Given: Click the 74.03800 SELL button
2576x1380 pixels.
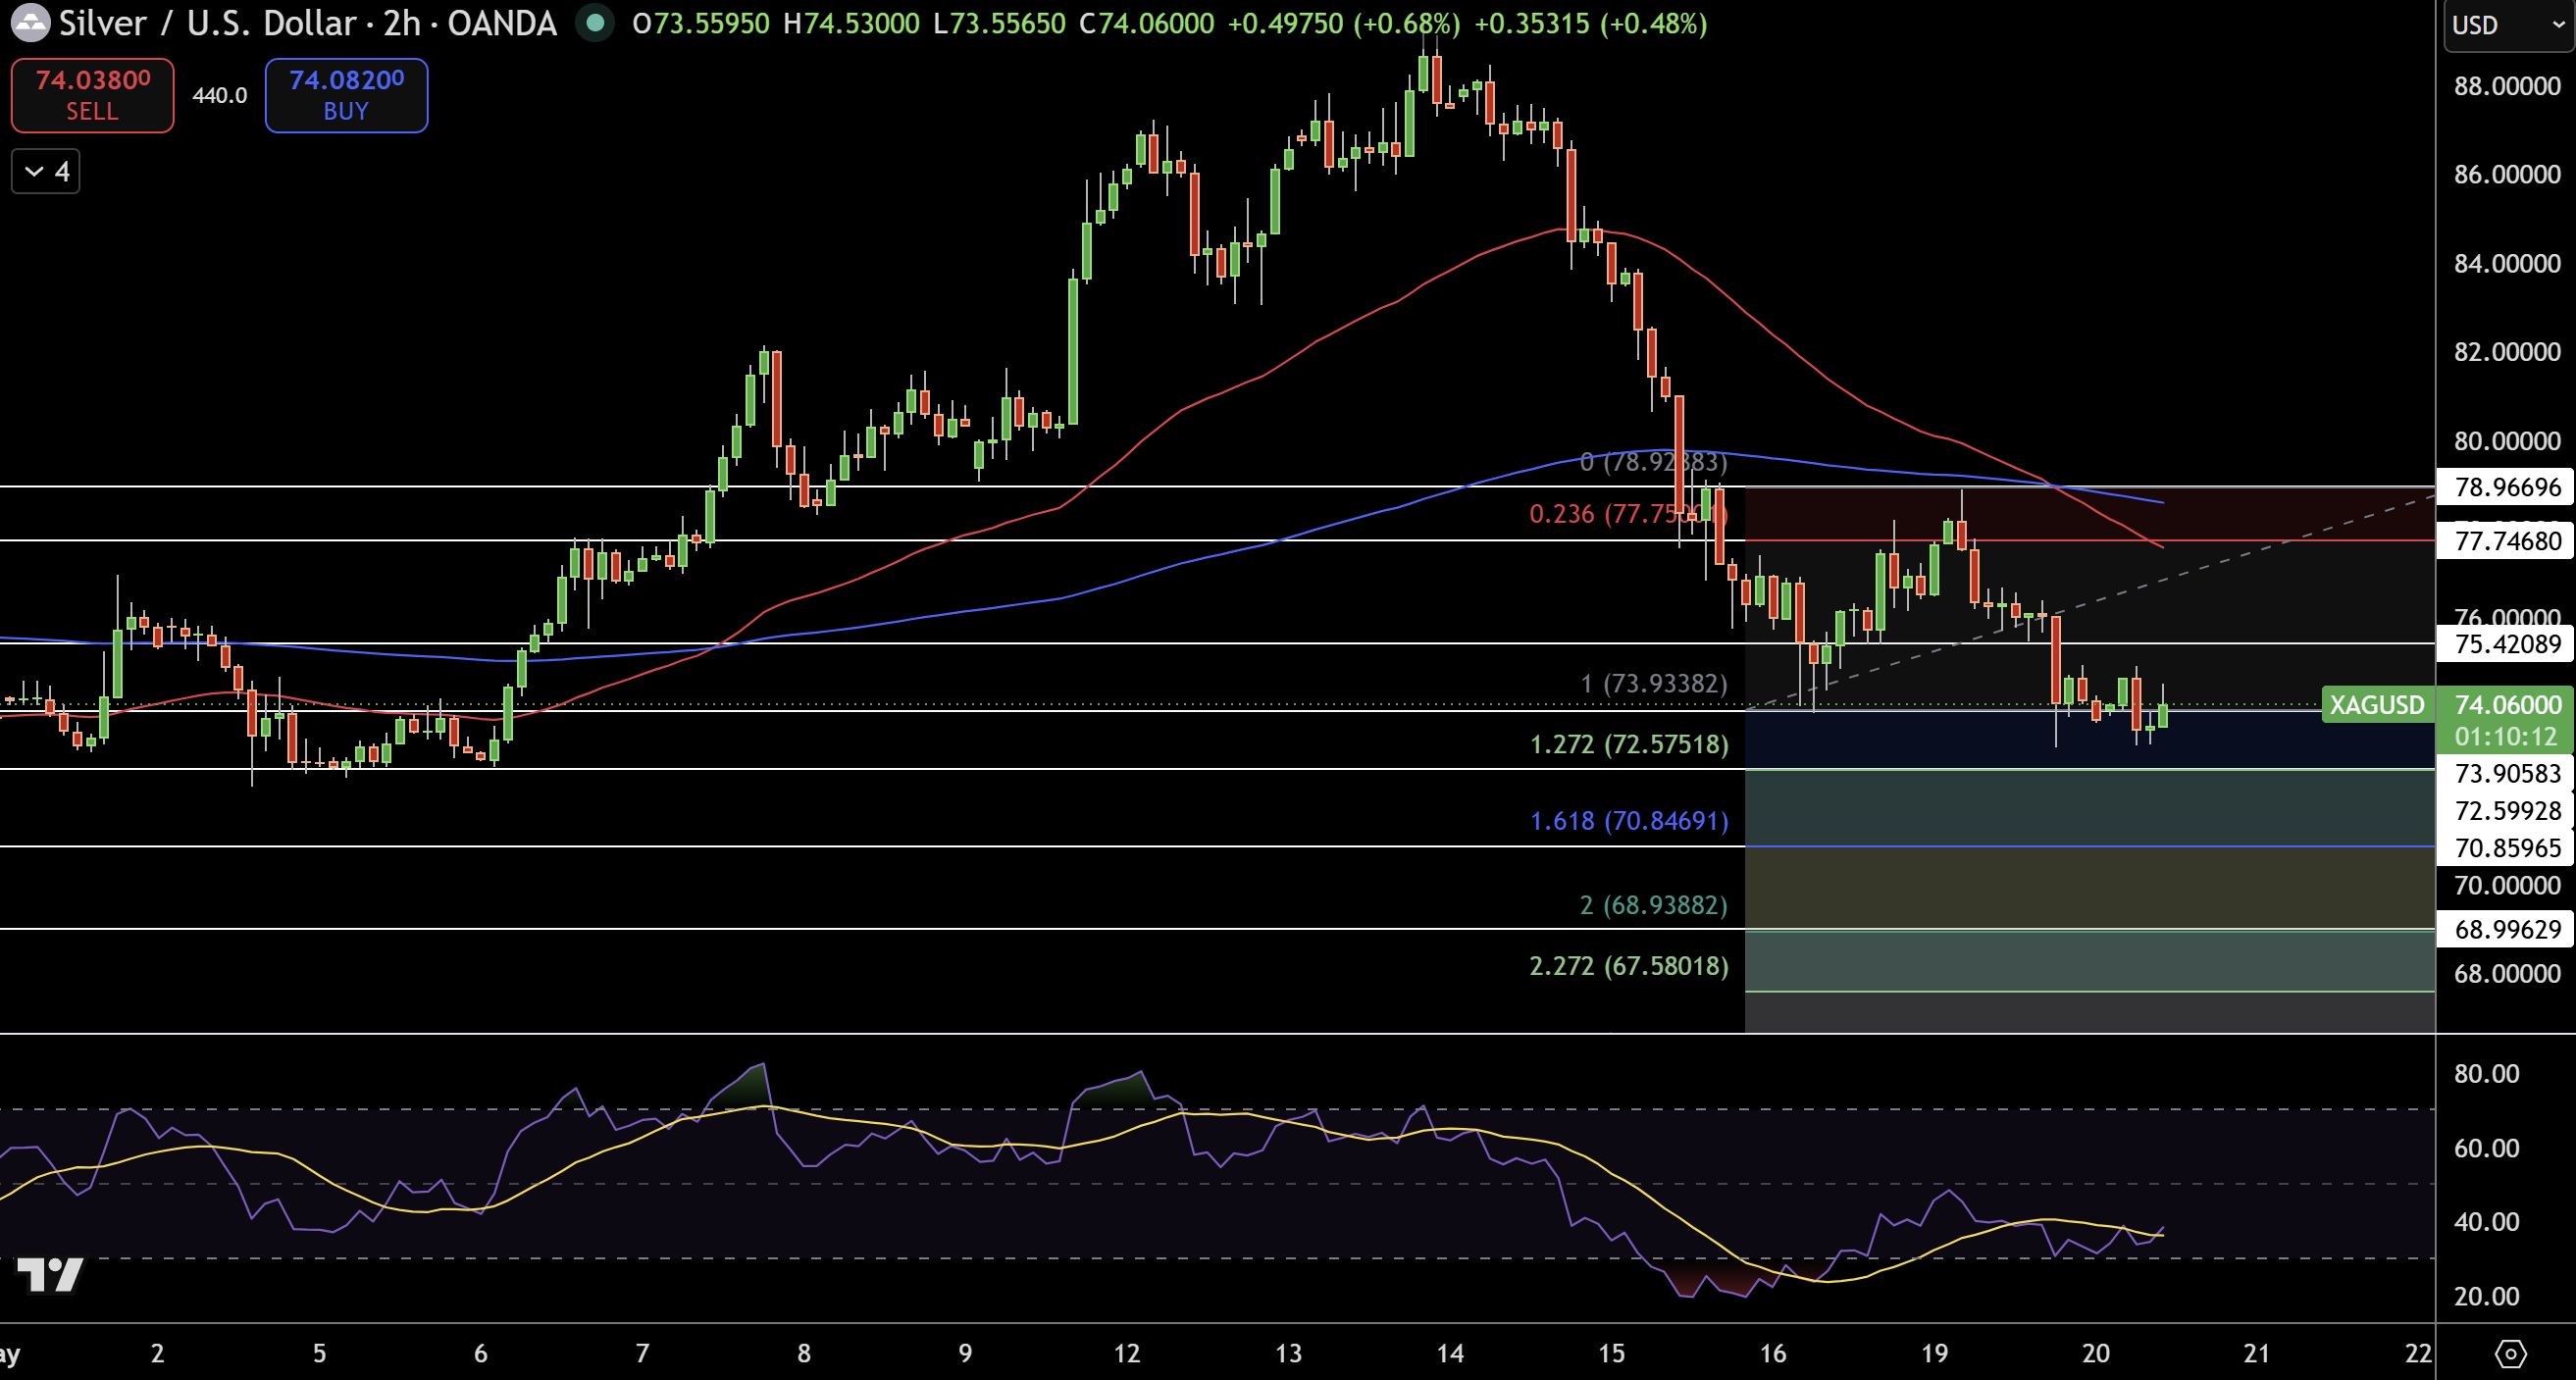Looking at the screenshot, I should 92,95.
